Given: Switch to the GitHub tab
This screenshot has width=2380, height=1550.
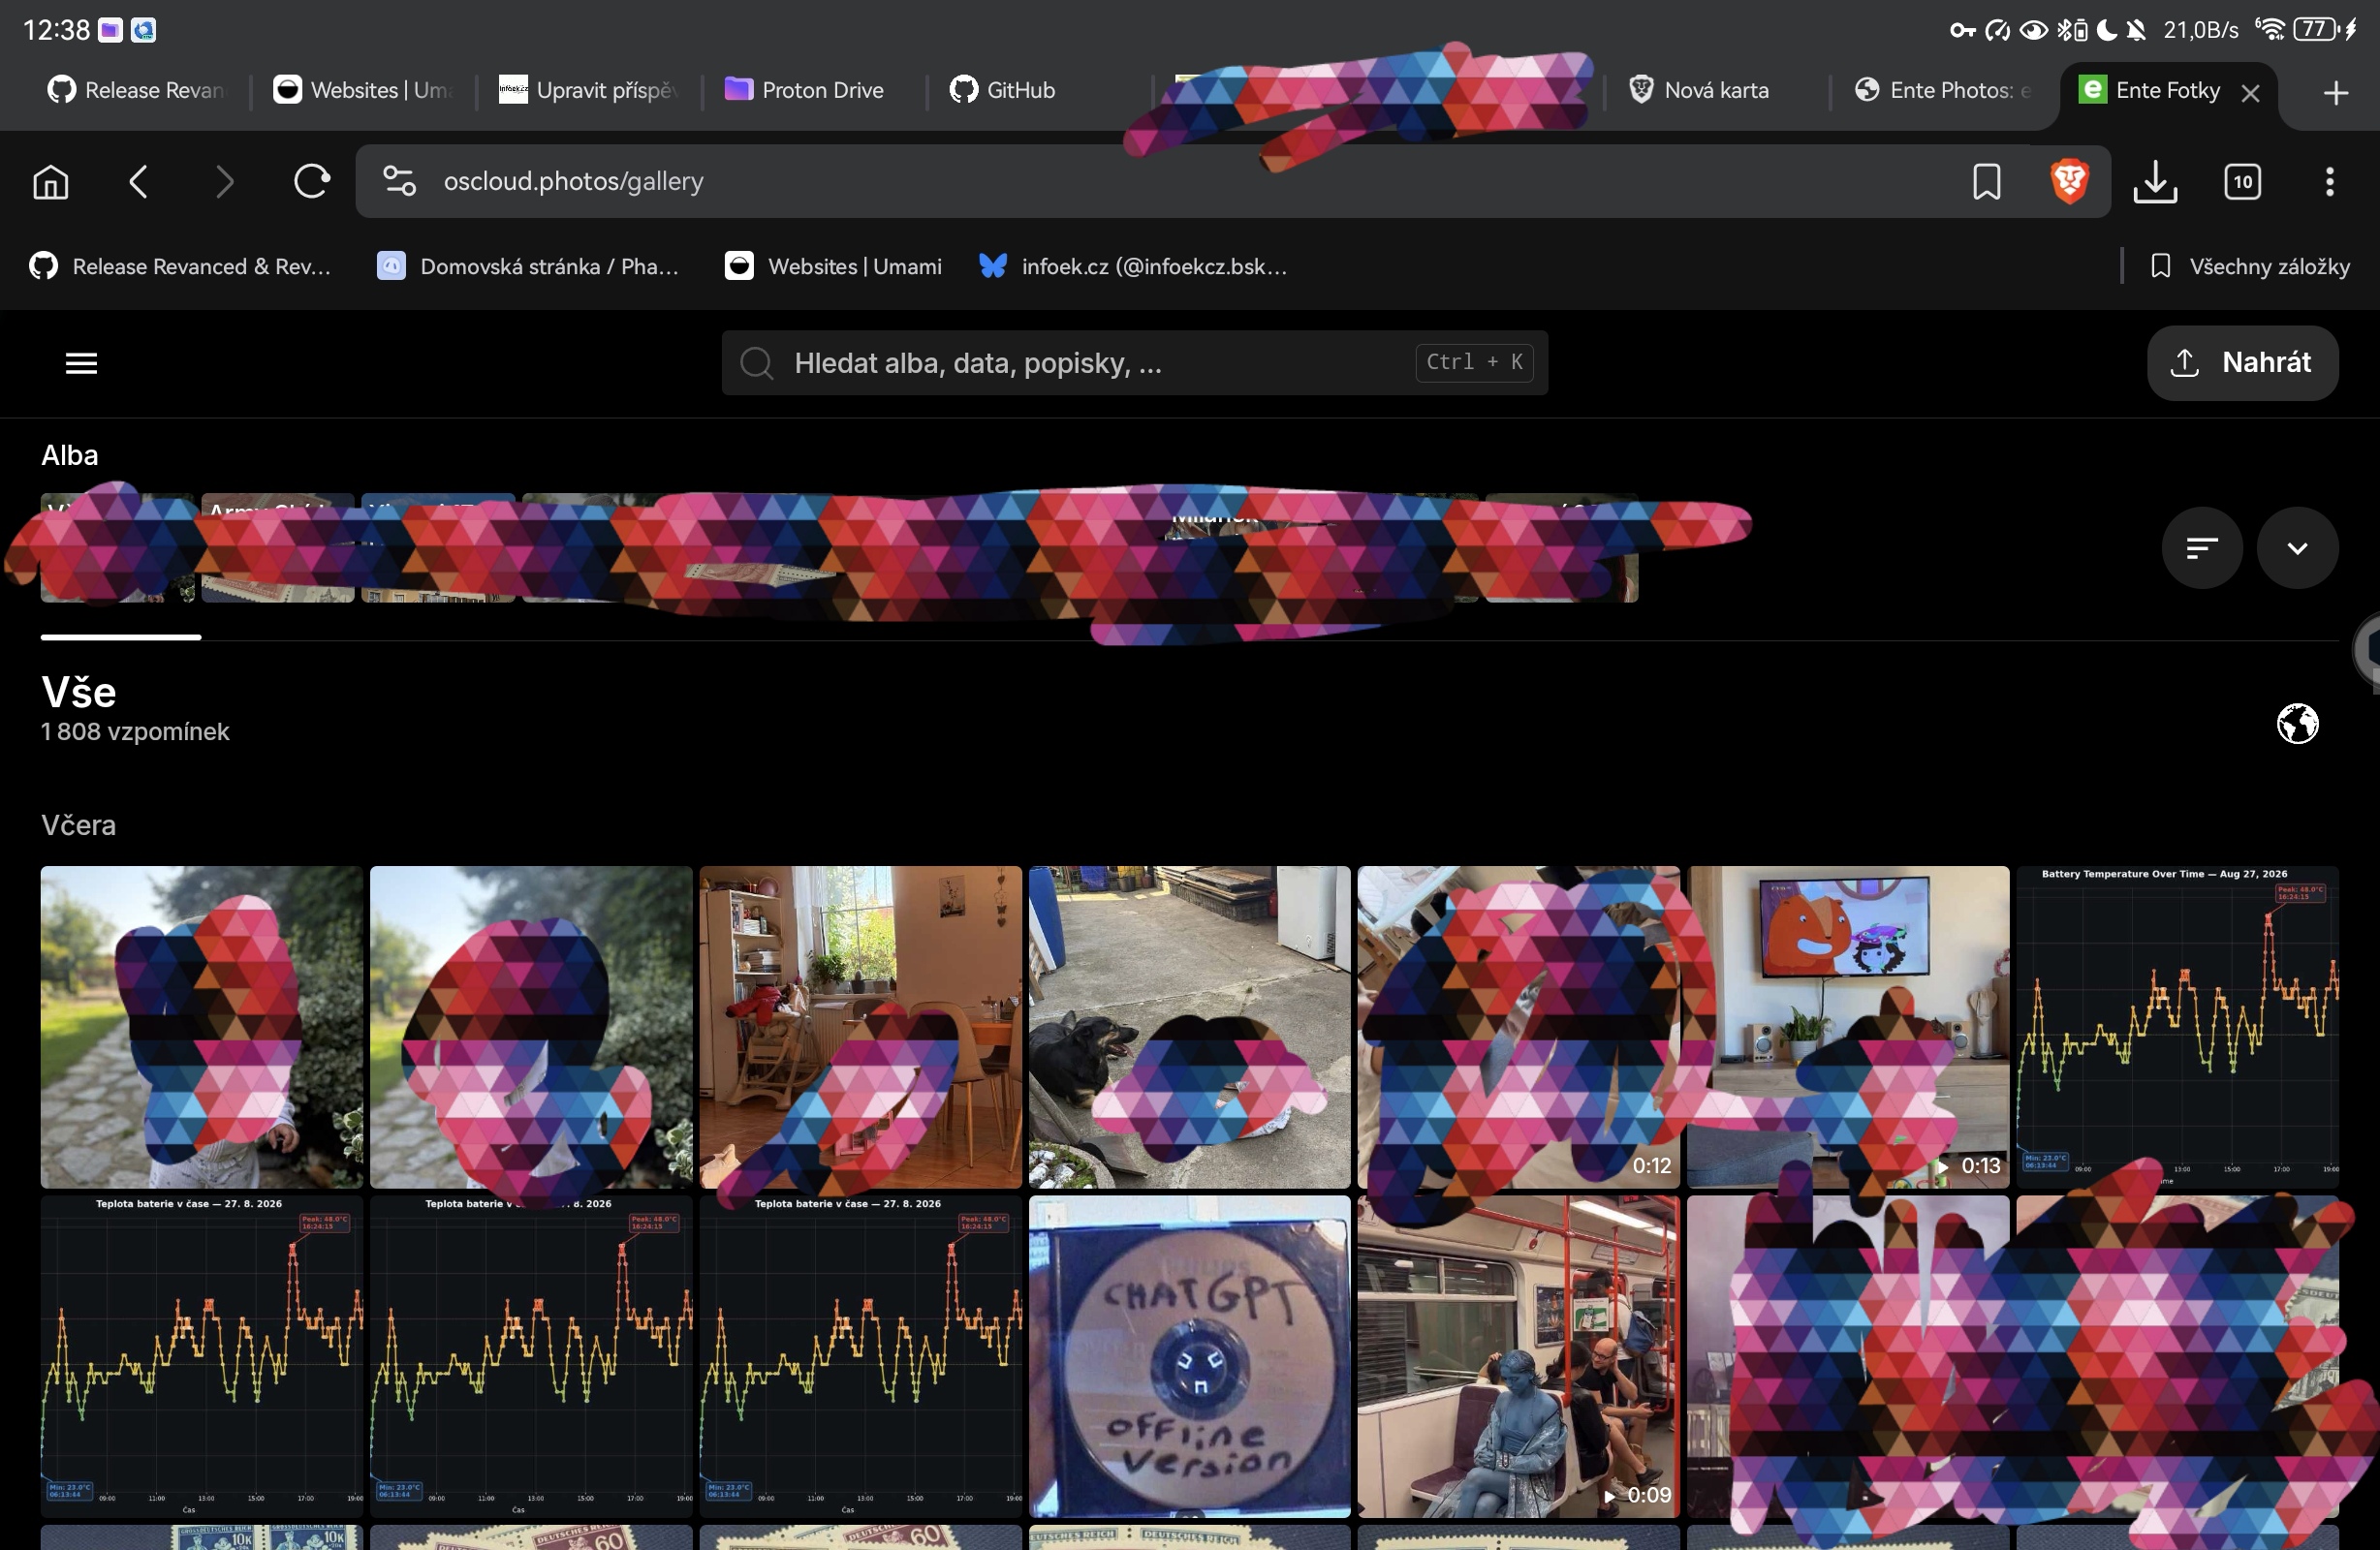Looking at the screenshot, I should click(x=1040, y=90).
